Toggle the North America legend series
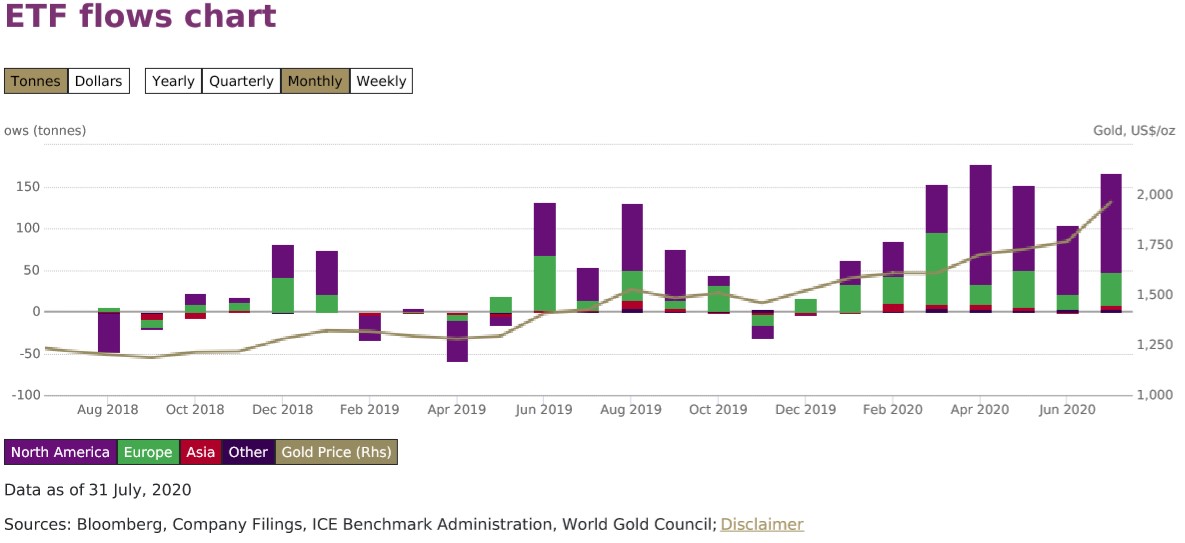The width and height of the screenshot is (1185, 543). tap(60, 452)
